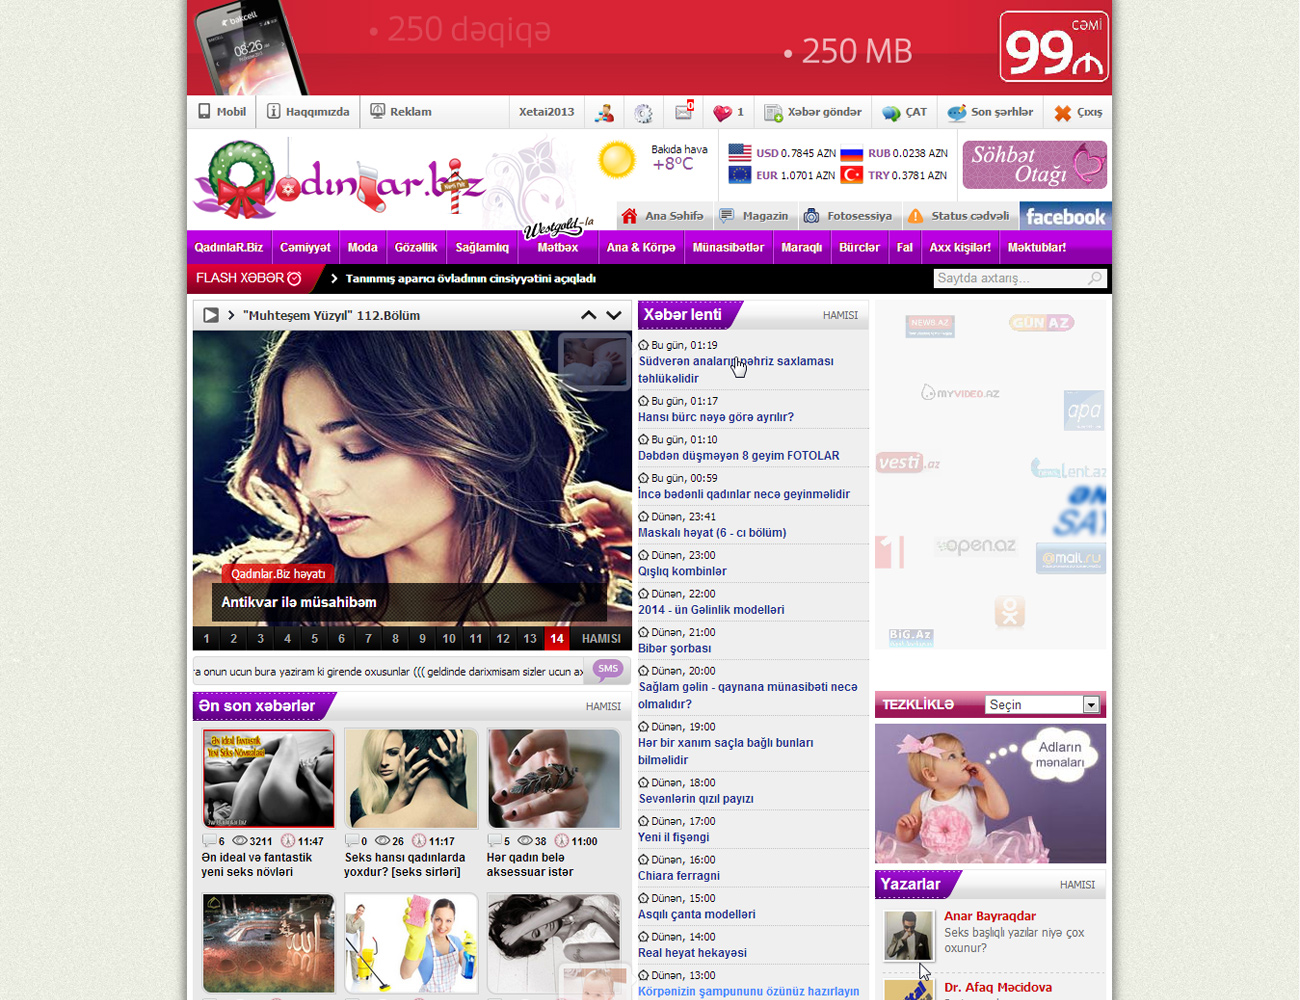Open the TEZLİKLƏ Seçin dropdown
1300x1000 pixels.
click(x=1042, y=705)
